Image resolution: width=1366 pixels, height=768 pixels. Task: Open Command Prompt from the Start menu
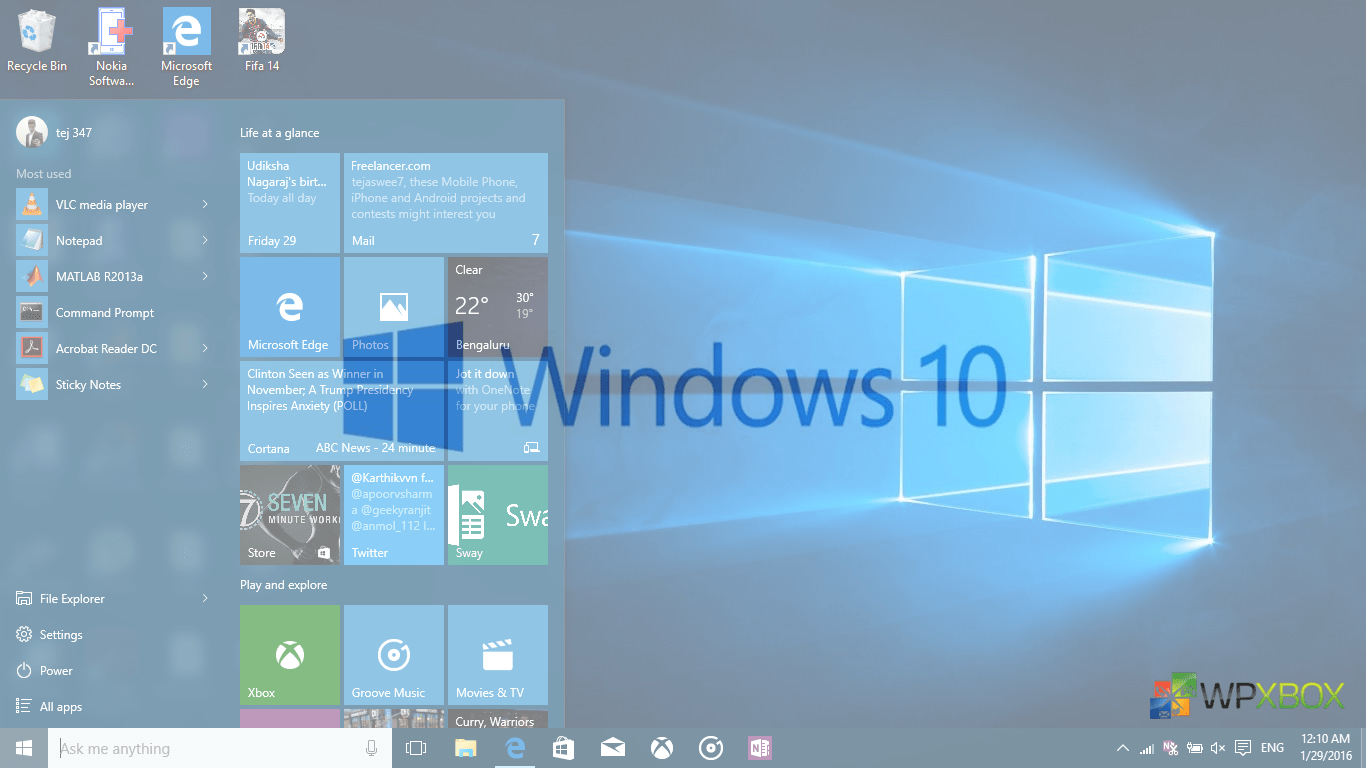pyautogui.click(x=115, y=313)
